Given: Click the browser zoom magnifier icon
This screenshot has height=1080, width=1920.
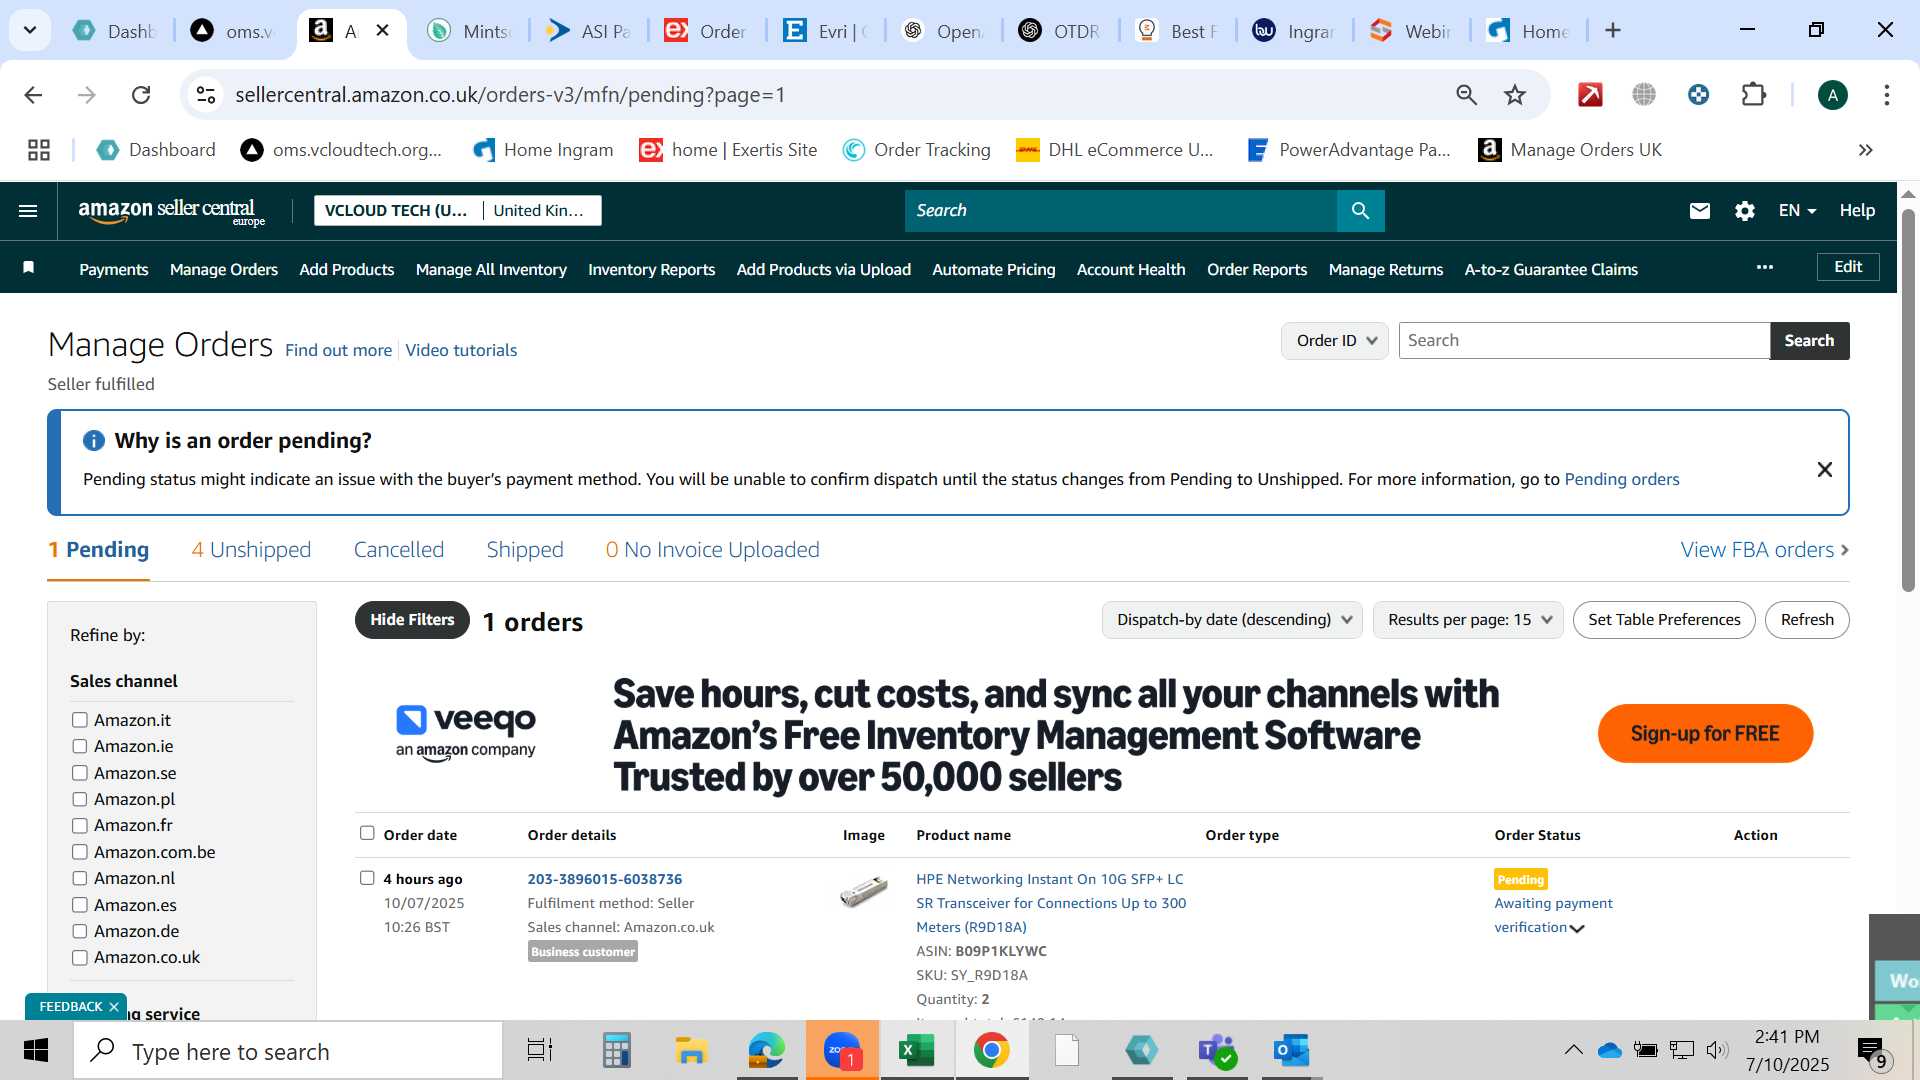Looking at the screenshot, I should 1466,95.
